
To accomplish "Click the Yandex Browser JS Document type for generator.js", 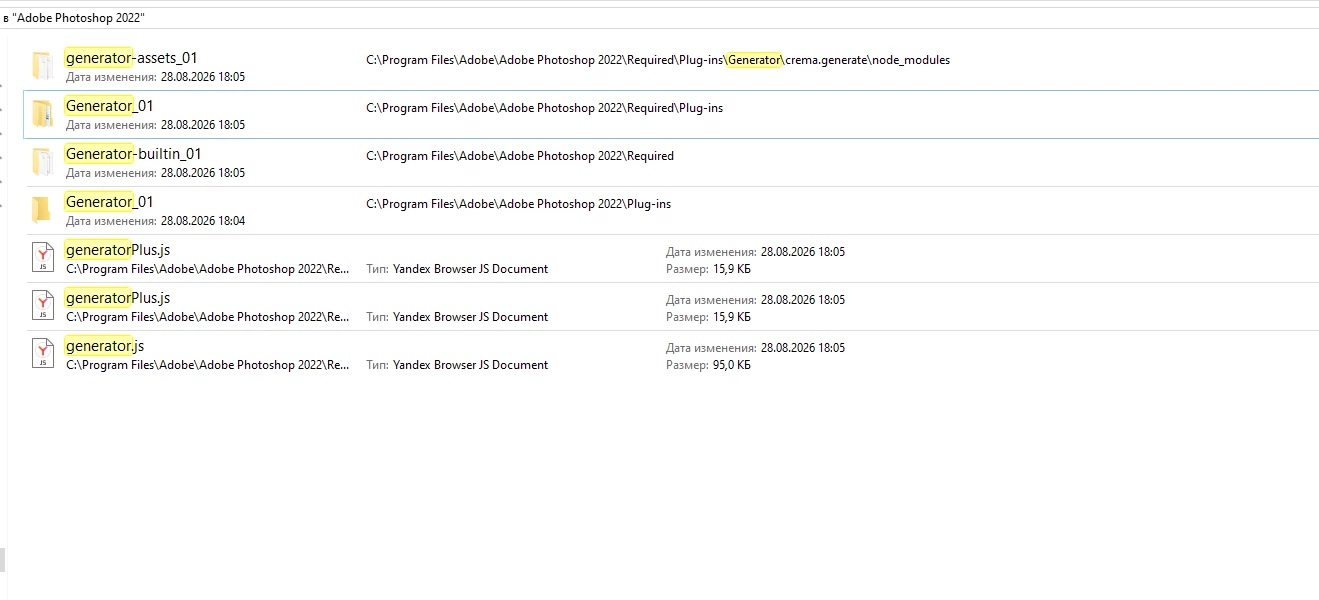I will (470, 365).
